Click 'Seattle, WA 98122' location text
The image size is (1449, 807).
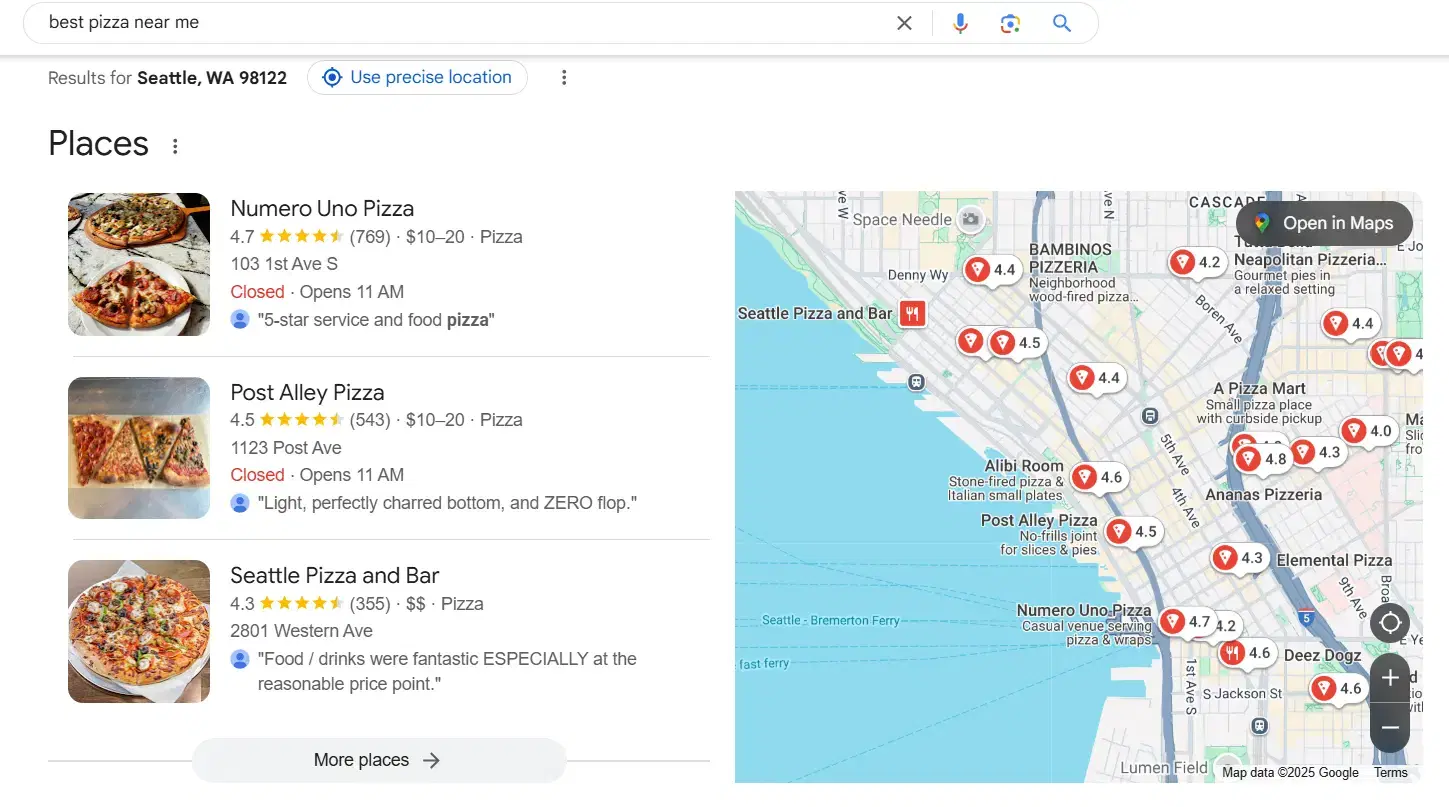tap(212, 78)
